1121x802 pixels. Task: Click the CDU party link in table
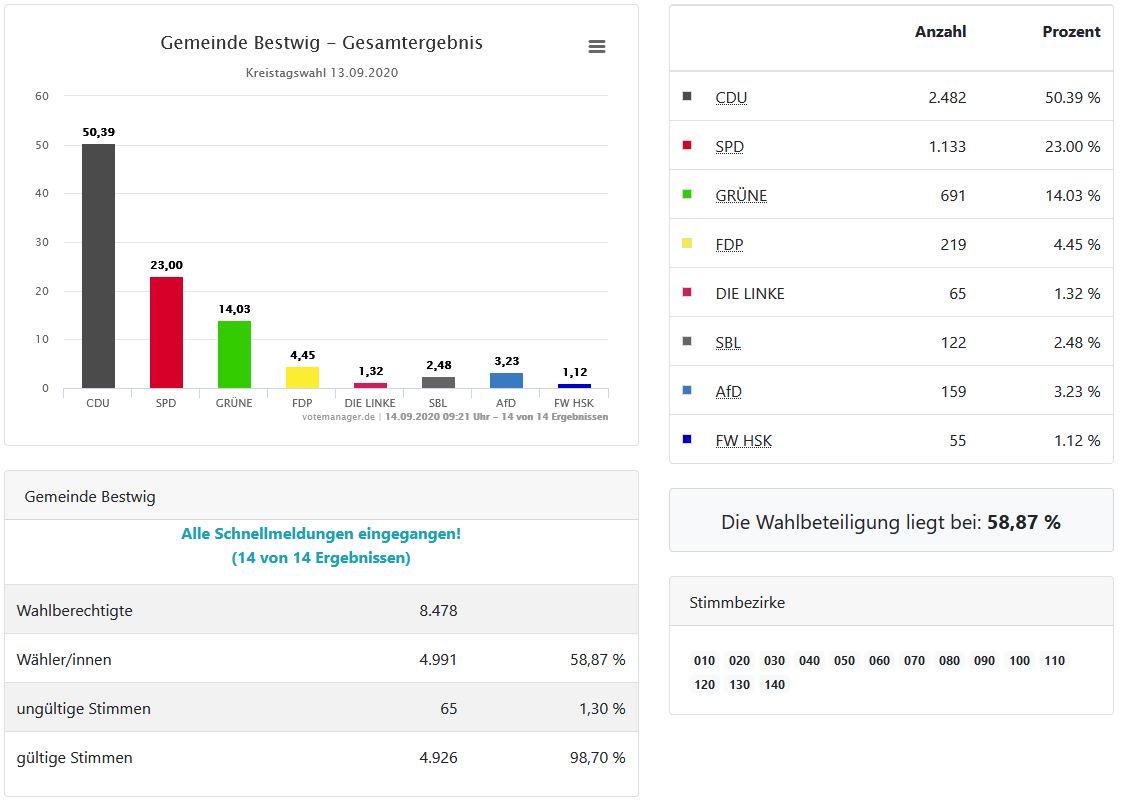click(731, 98)
